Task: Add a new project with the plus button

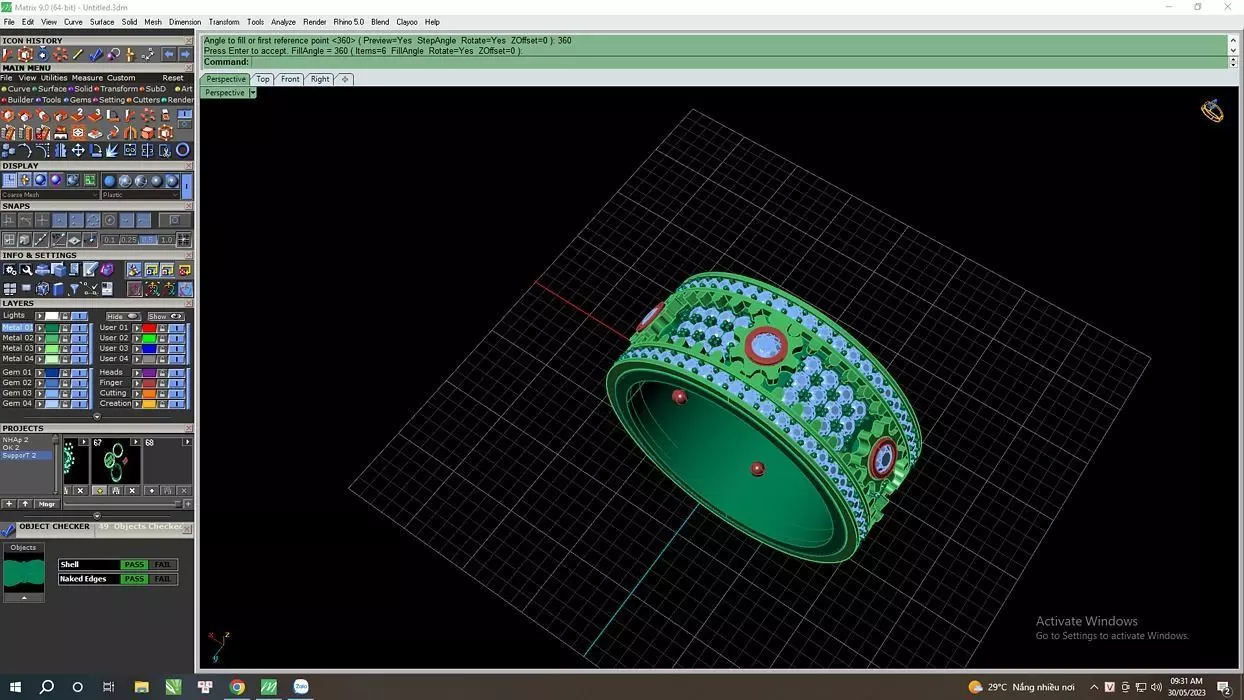Action: pos(9,504)
